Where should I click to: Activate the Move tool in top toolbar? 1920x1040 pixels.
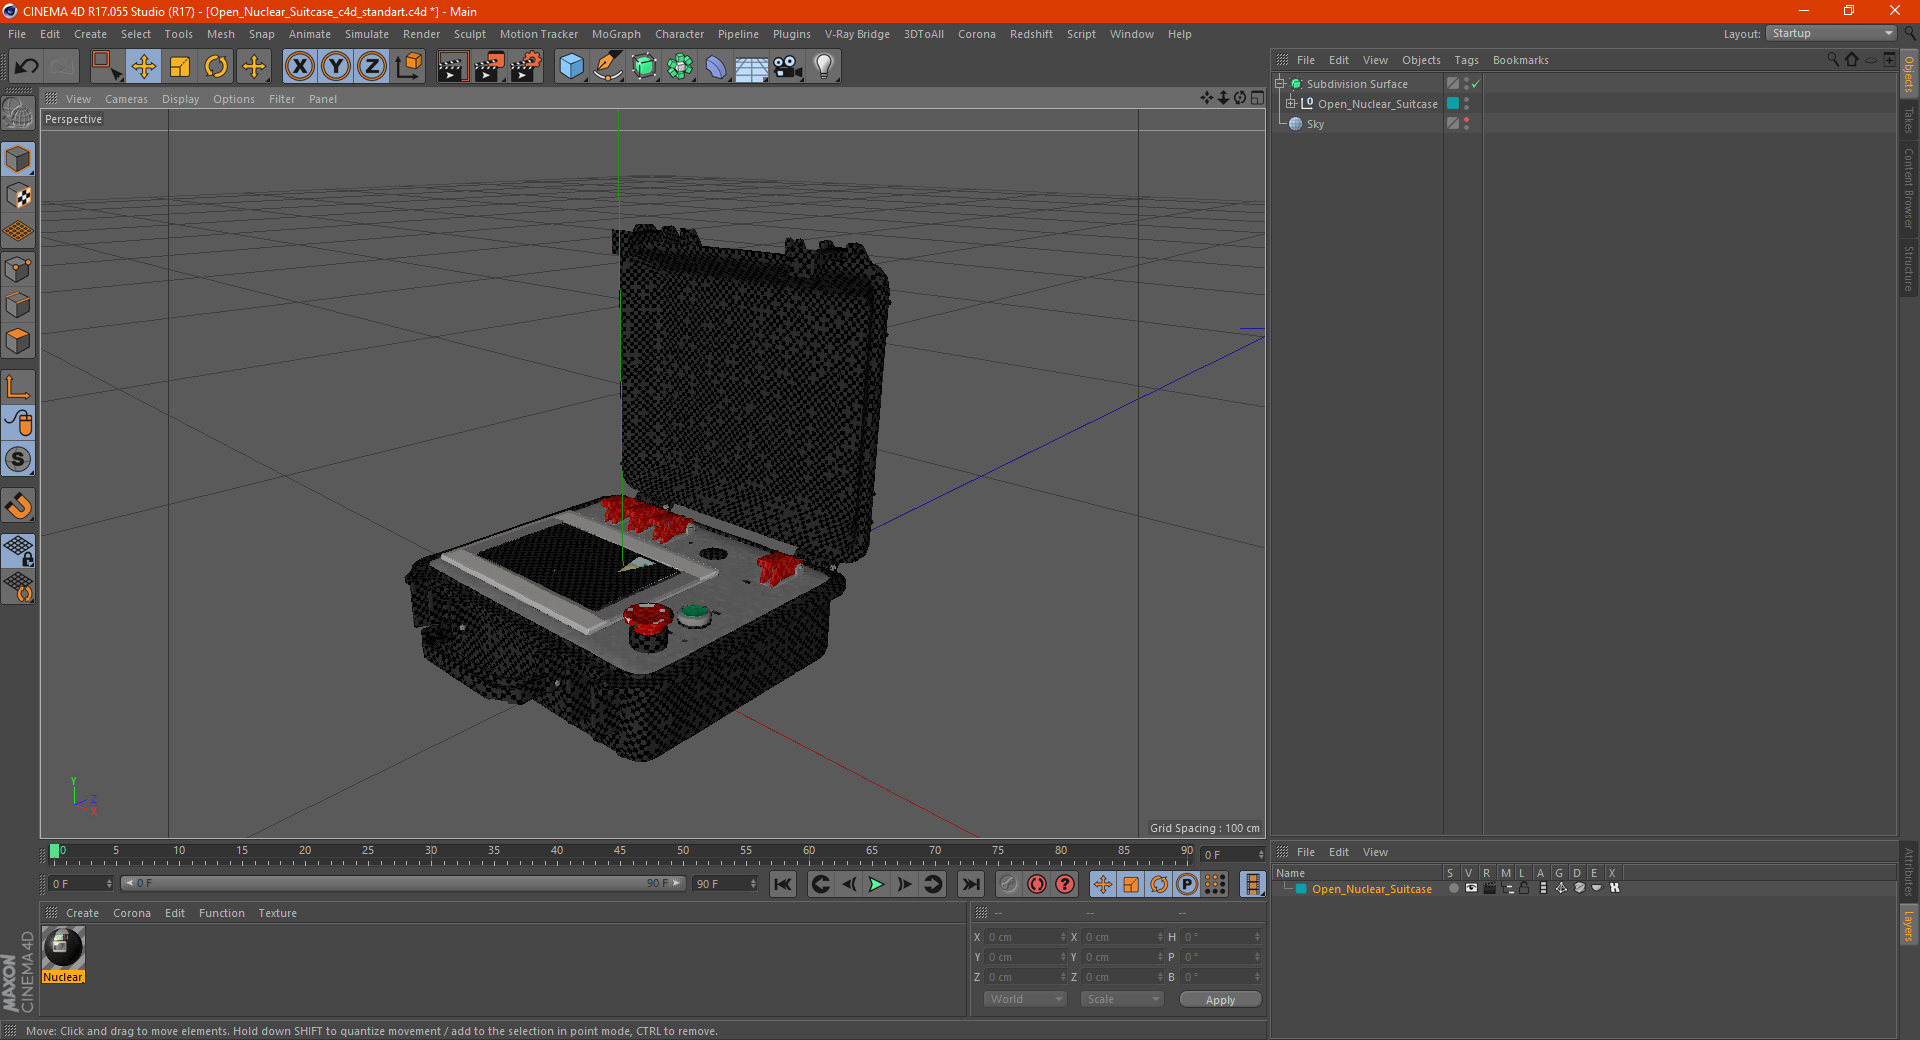coord(143,67)
